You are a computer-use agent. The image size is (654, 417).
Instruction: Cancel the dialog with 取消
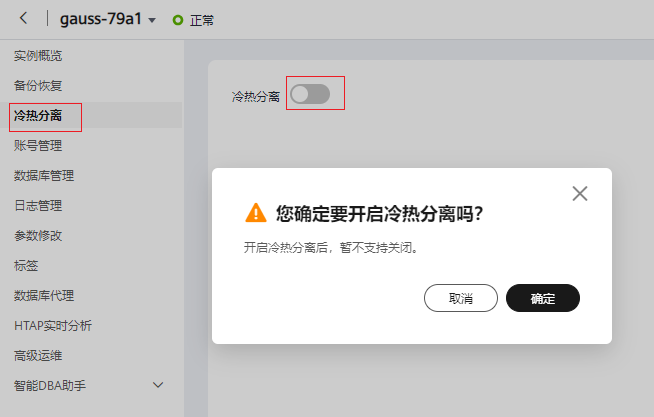(x=460, y=298)
